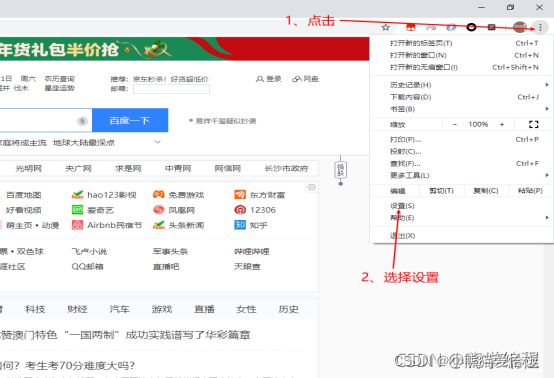Switch to the 财经 news tab
554x378 pixels.
point(77,309)
